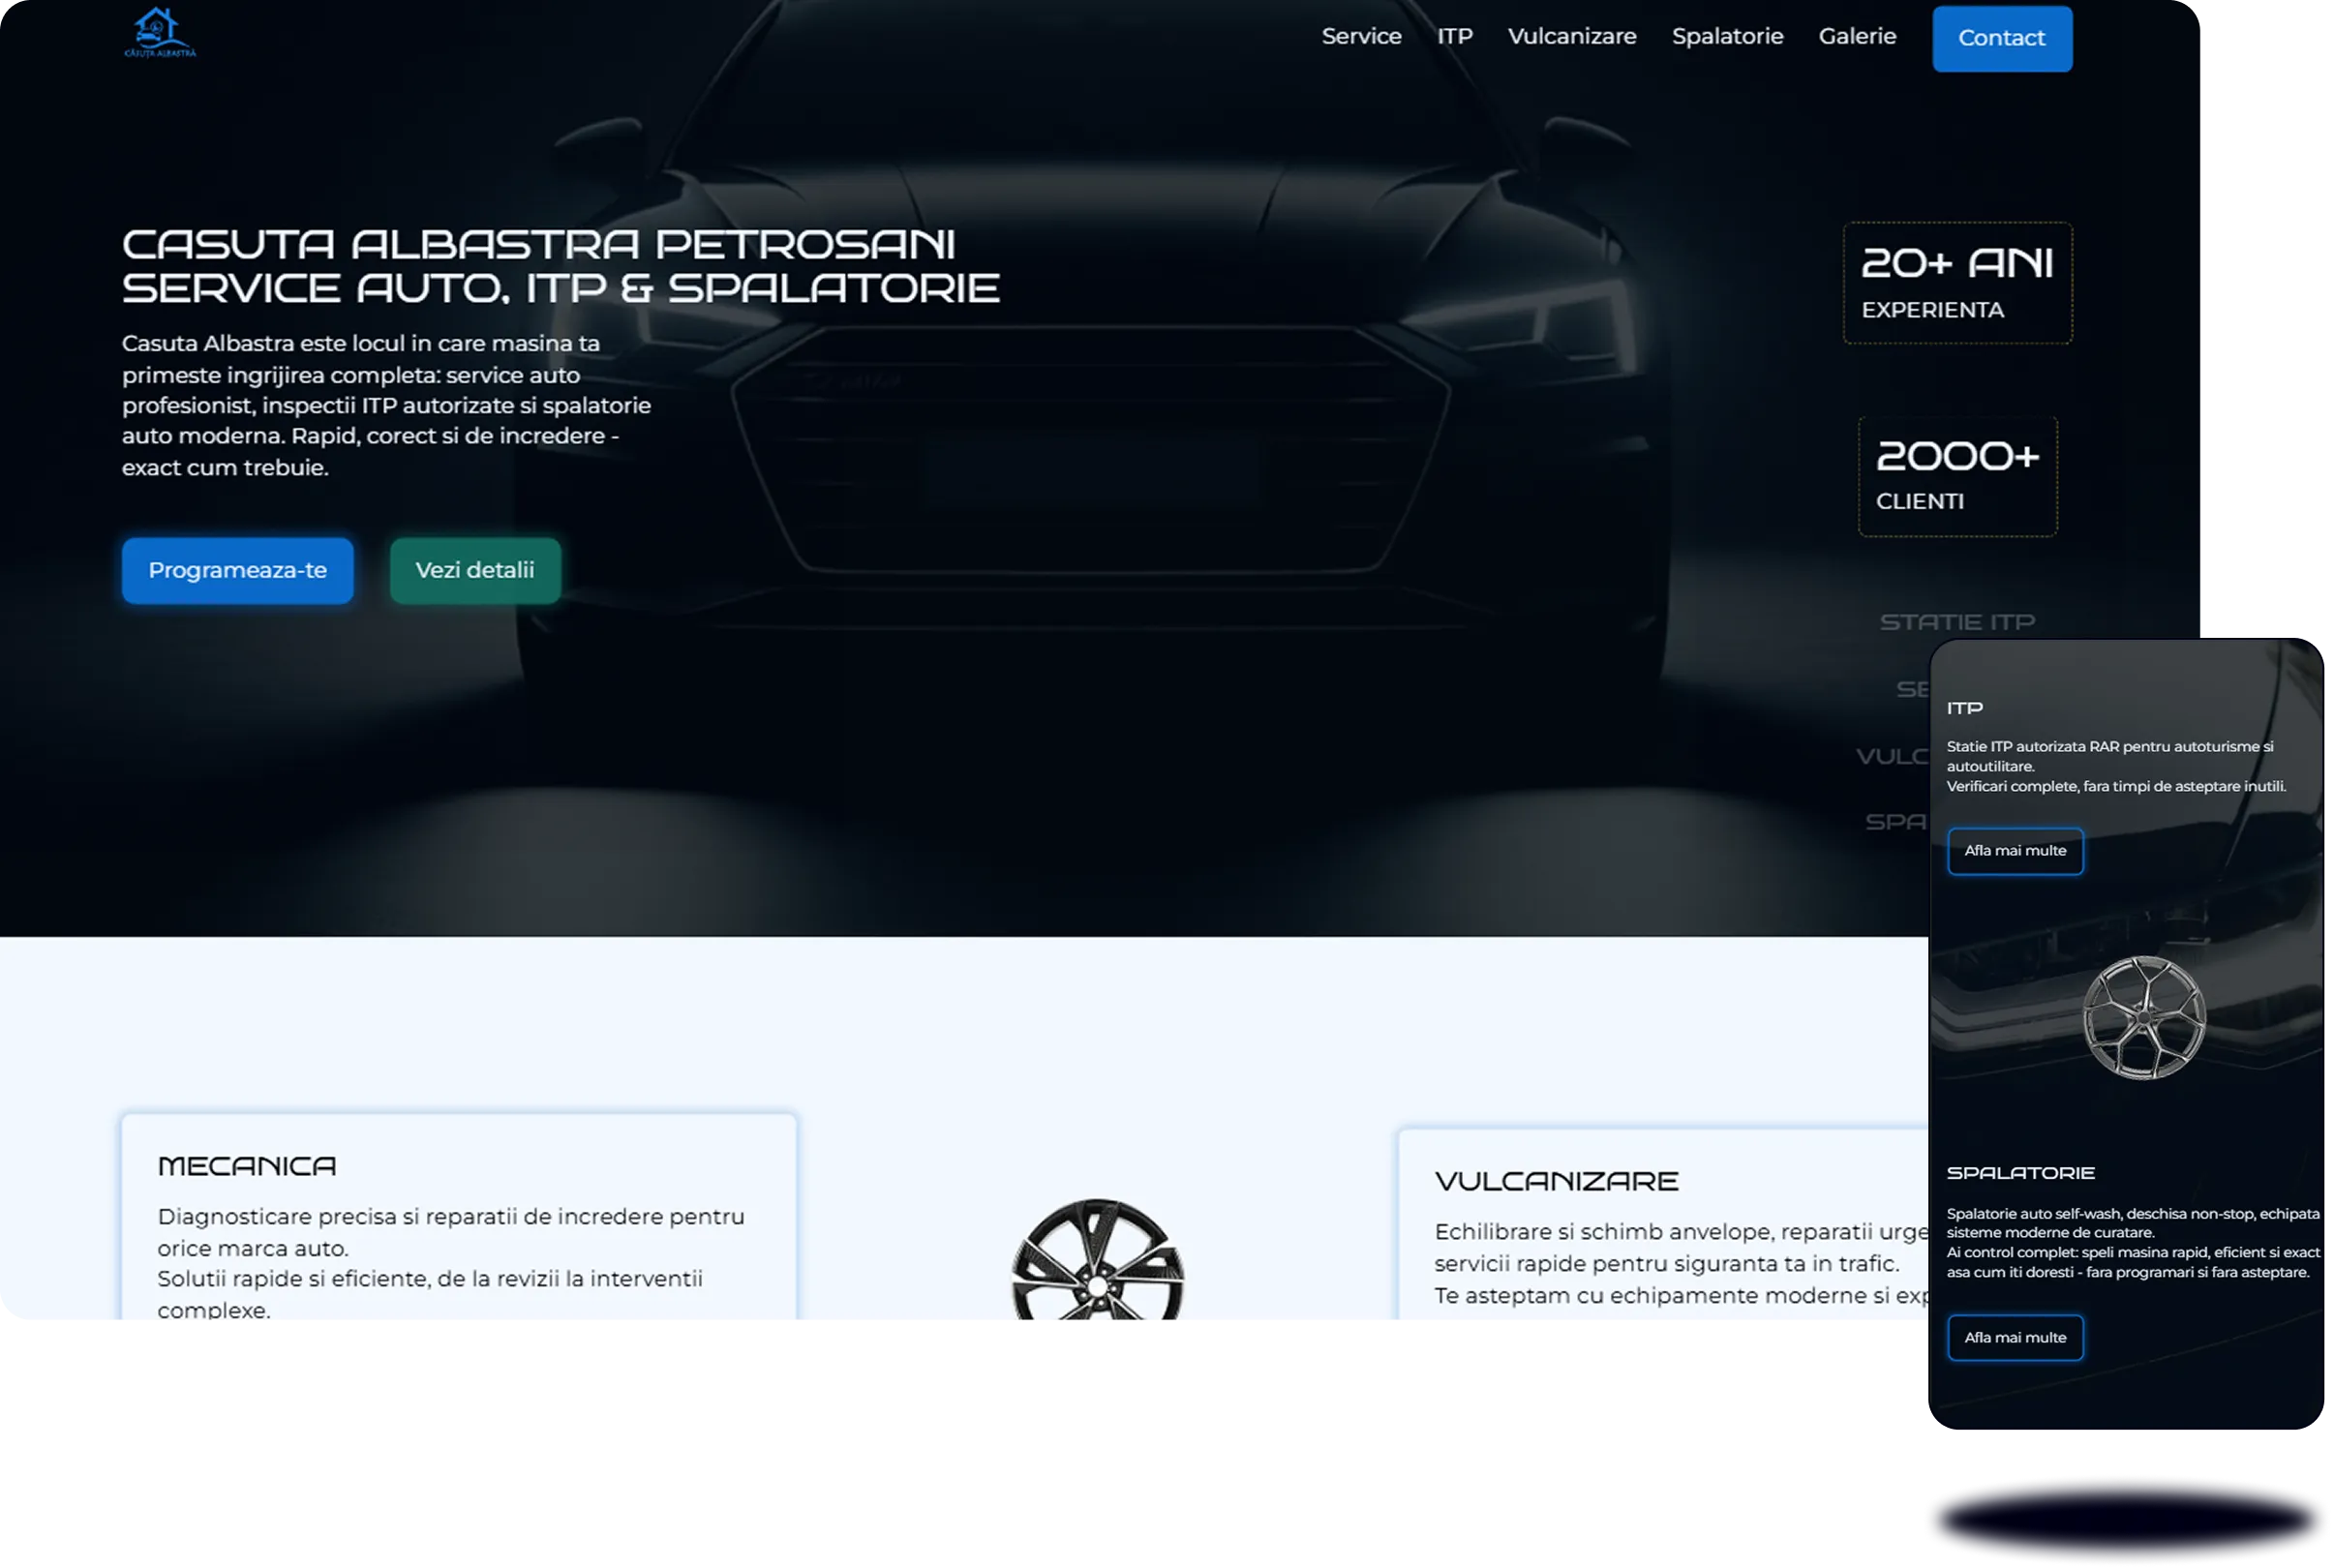The height and width of the screenshot is (1568, 2334).
Task: Click the hero paragraph starting 'Casuta Albastra este locul'
Action: 386,405
